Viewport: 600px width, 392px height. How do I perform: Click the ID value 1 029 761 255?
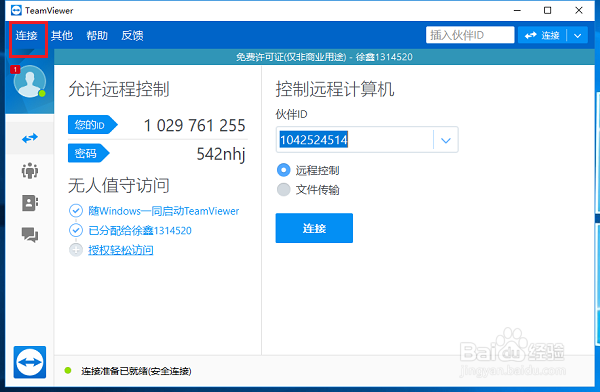(x=194, y=125)
